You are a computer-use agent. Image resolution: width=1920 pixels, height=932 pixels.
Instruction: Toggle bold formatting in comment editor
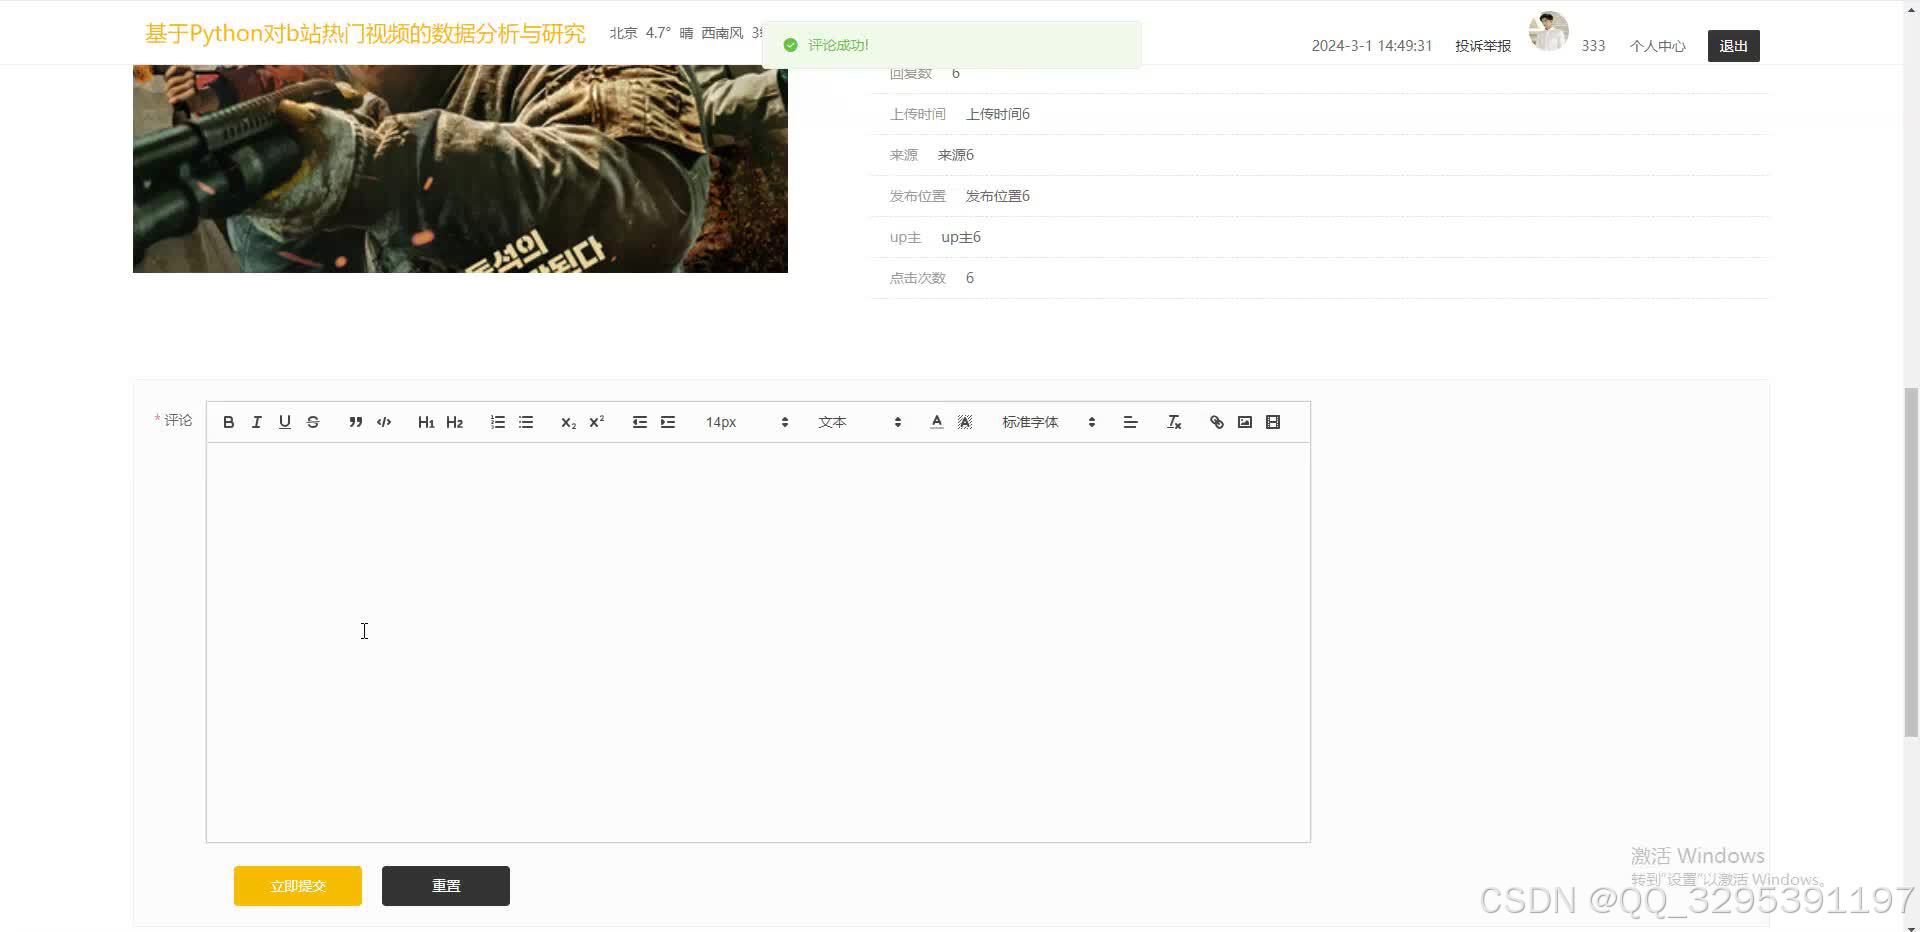coord(228,422)
